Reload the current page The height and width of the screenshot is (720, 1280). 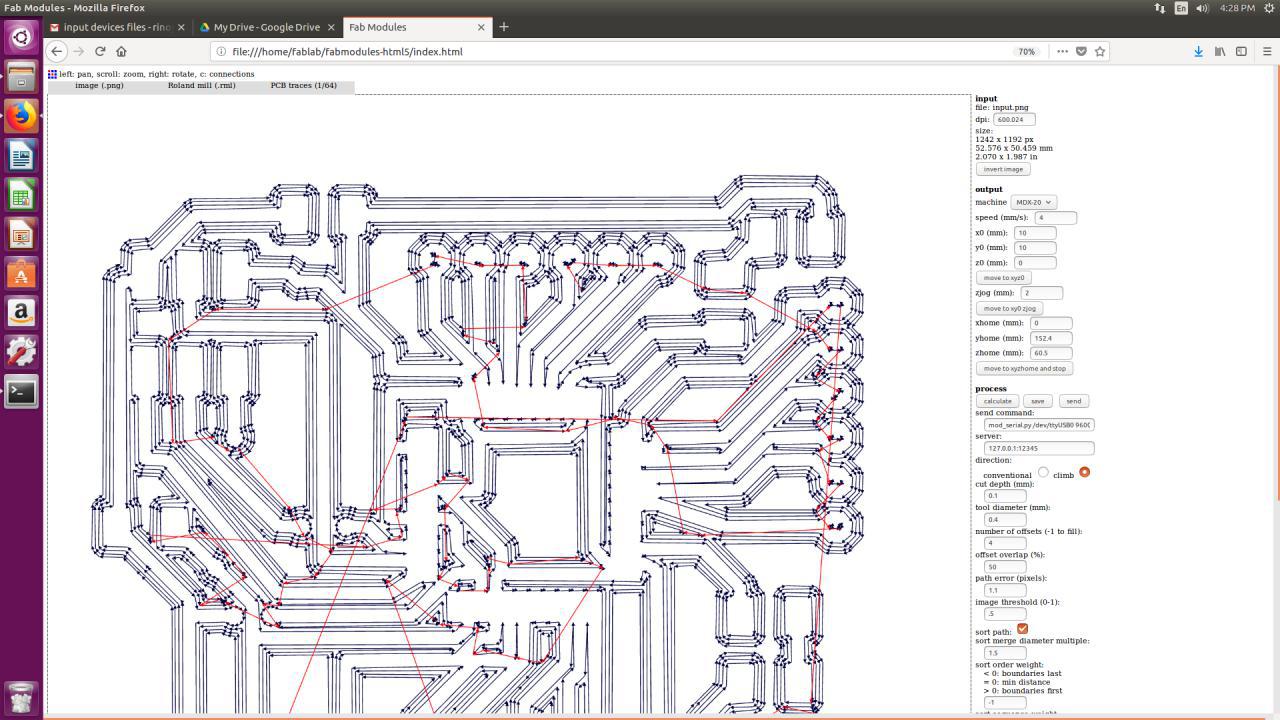(100, 51)
